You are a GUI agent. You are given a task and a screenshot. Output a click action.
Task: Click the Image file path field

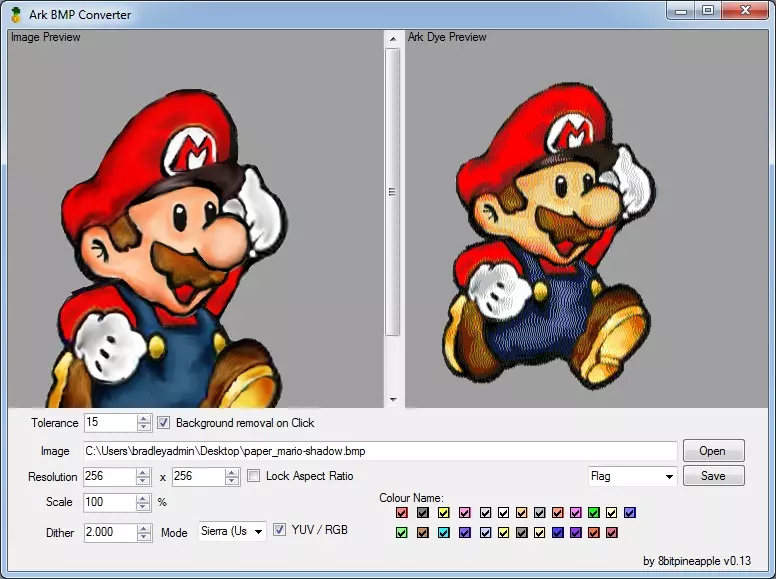380,451
